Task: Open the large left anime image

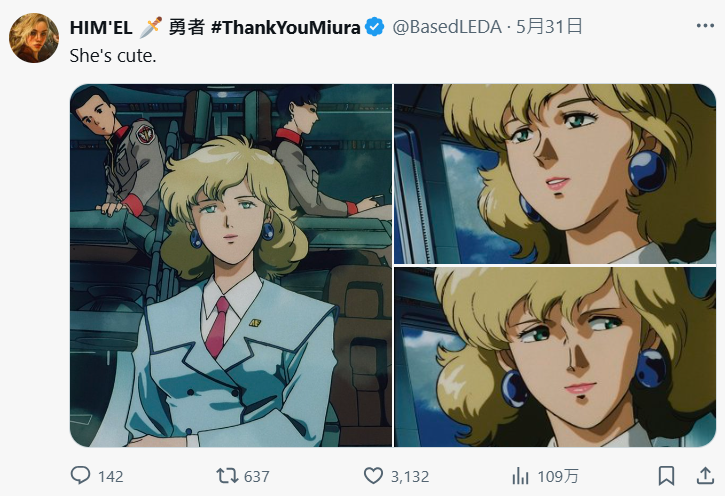Action: (x=231, y=265)
